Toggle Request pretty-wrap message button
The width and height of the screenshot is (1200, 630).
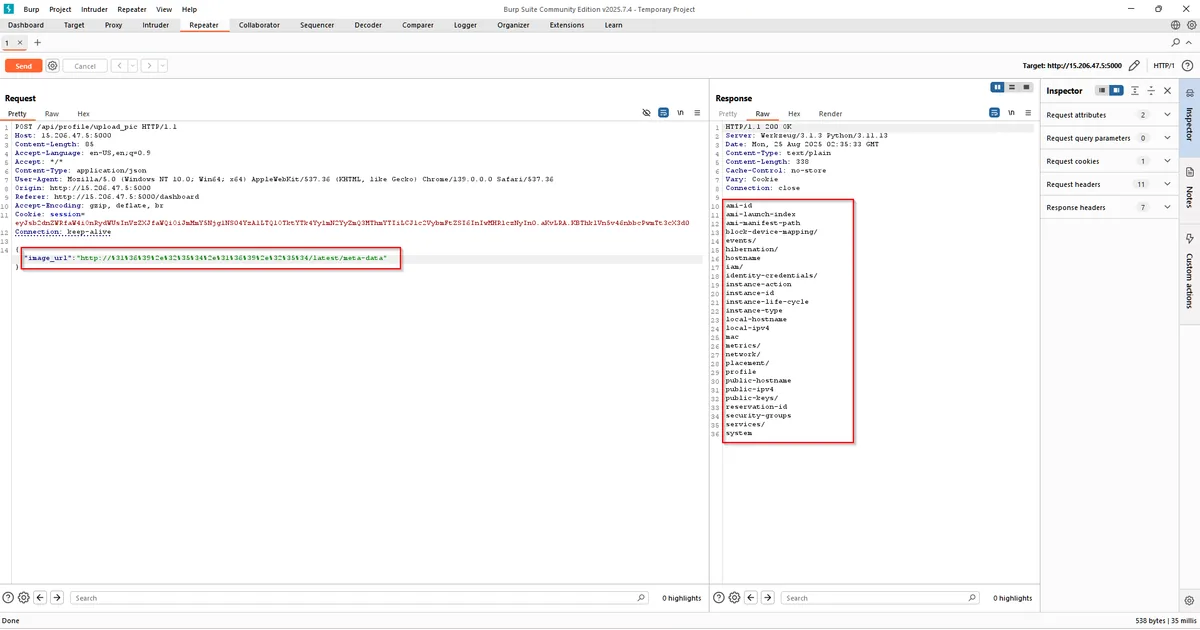663,114
